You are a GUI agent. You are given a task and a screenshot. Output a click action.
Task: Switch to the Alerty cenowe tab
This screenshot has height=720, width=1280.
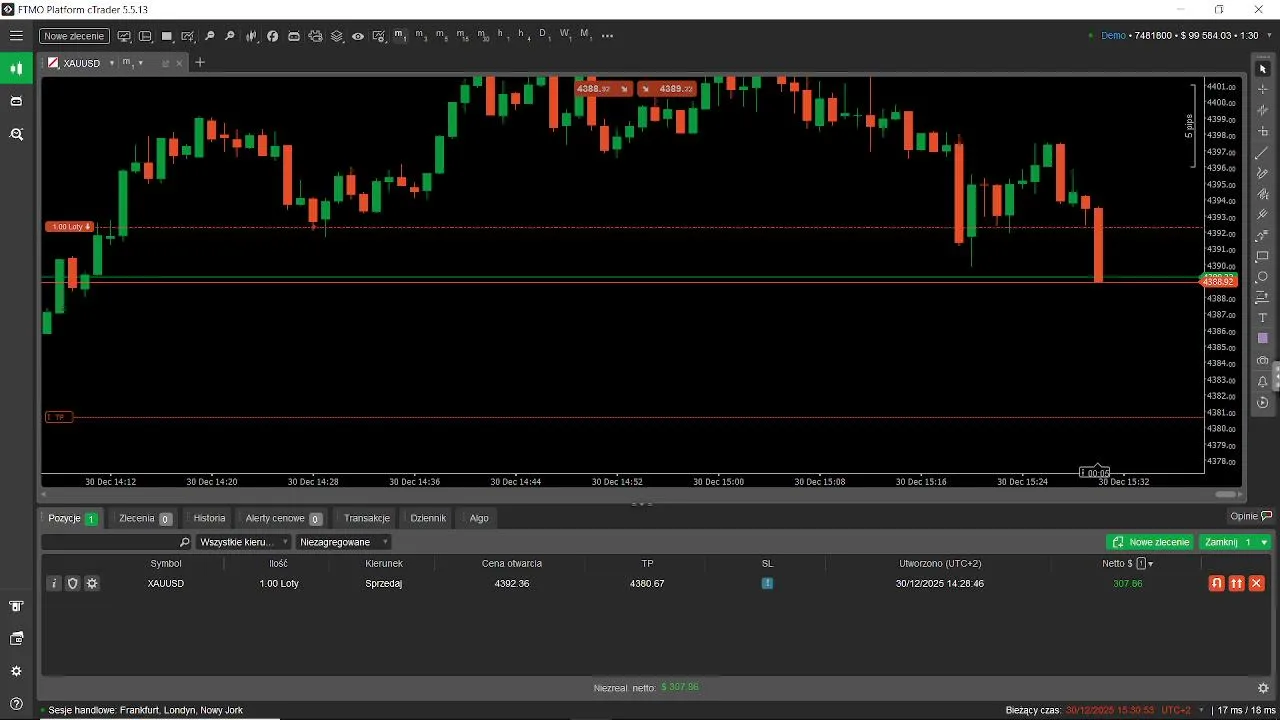click(283, 518)
